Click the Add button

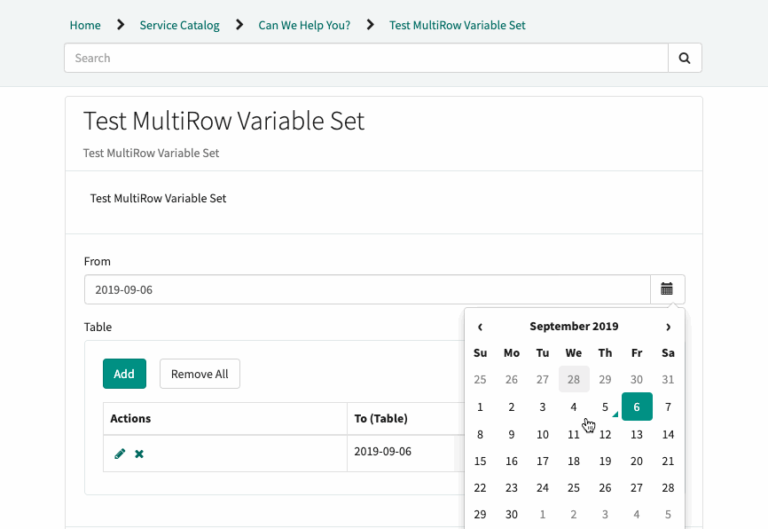click(x=124, y=374)
